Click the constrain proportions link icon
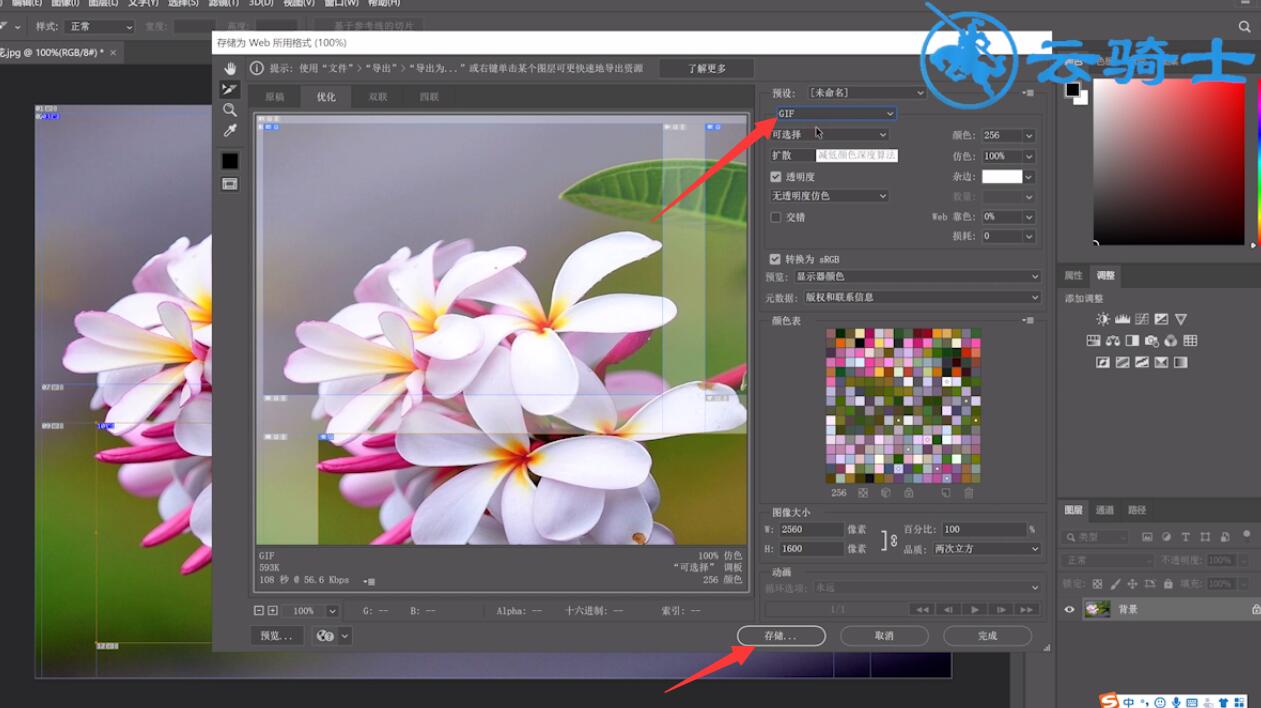1261x708 pixels. pyautogui.click(x=889, y=539)
